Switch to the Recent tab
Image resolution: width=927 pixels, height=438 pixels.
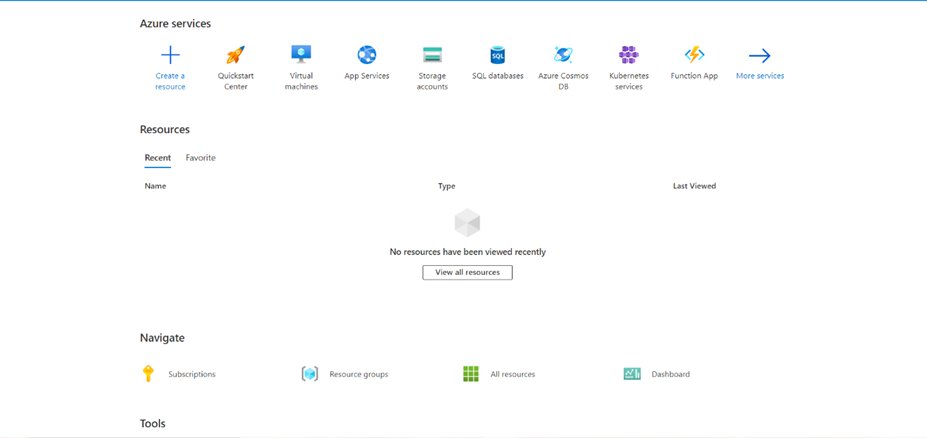click(158, 158)
